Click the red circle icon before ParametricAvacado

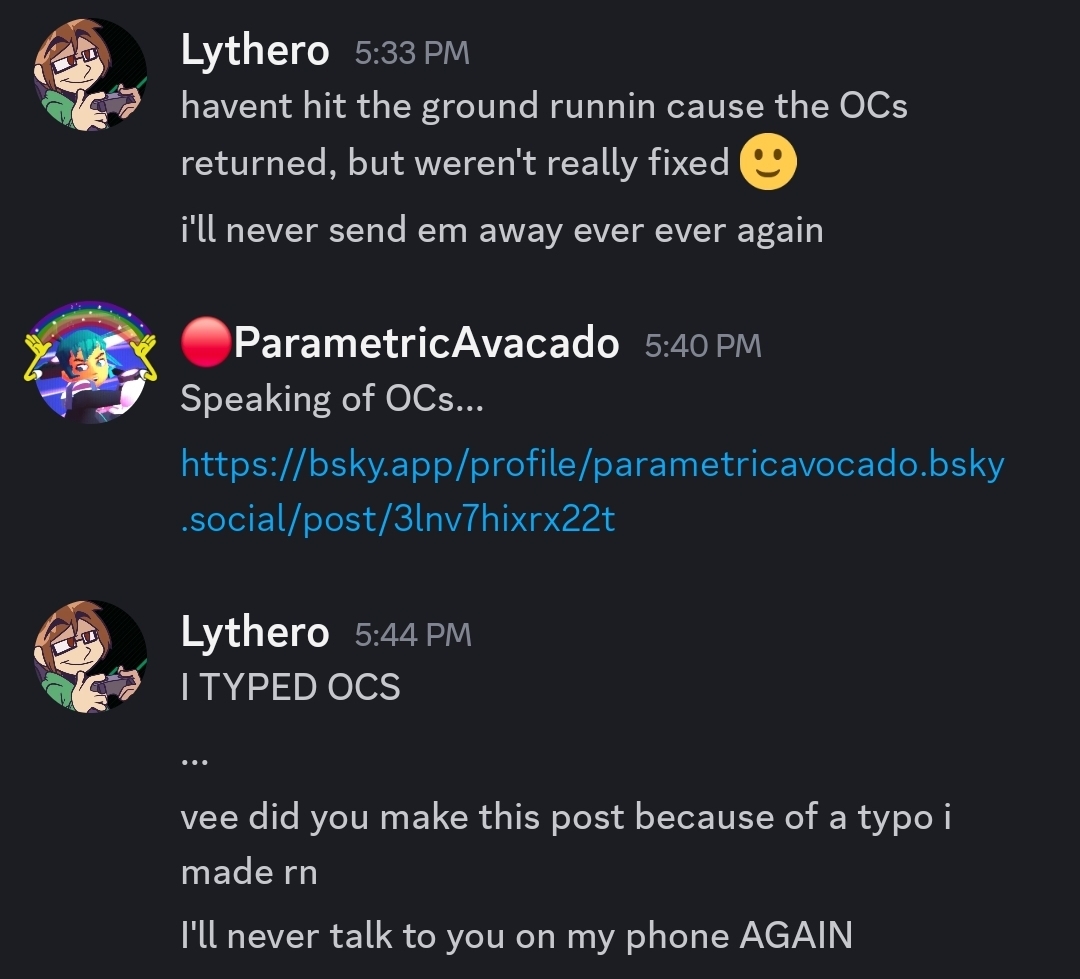point(206,343)
